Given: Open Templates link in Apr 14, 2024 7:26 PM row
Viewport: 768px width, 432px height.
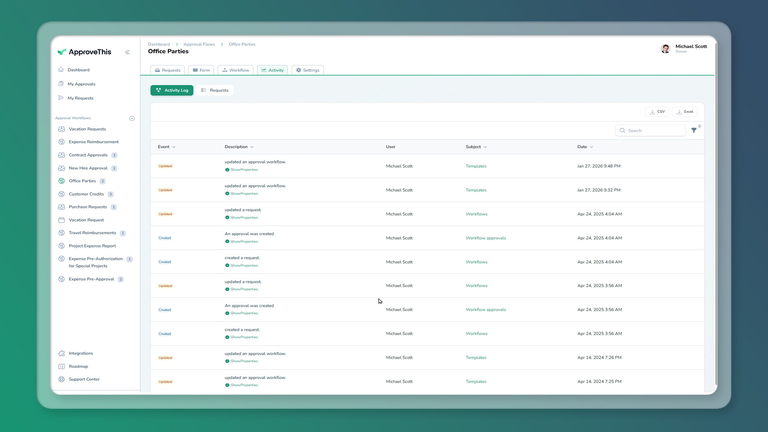Looking at the screenshot, I should click(476, 358).
